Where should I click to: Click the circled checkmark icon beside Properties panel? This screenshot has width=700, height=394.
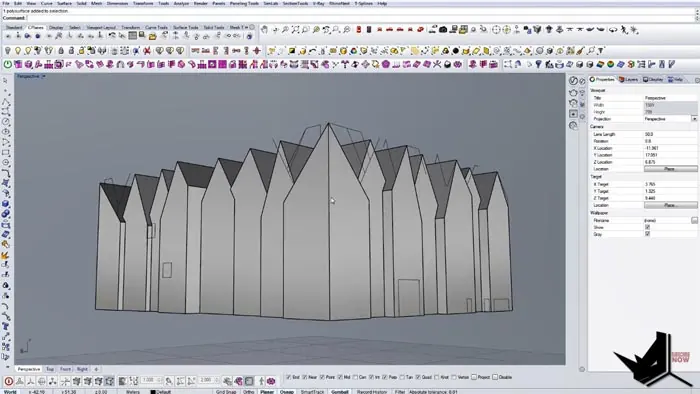(x=574, y=81)
